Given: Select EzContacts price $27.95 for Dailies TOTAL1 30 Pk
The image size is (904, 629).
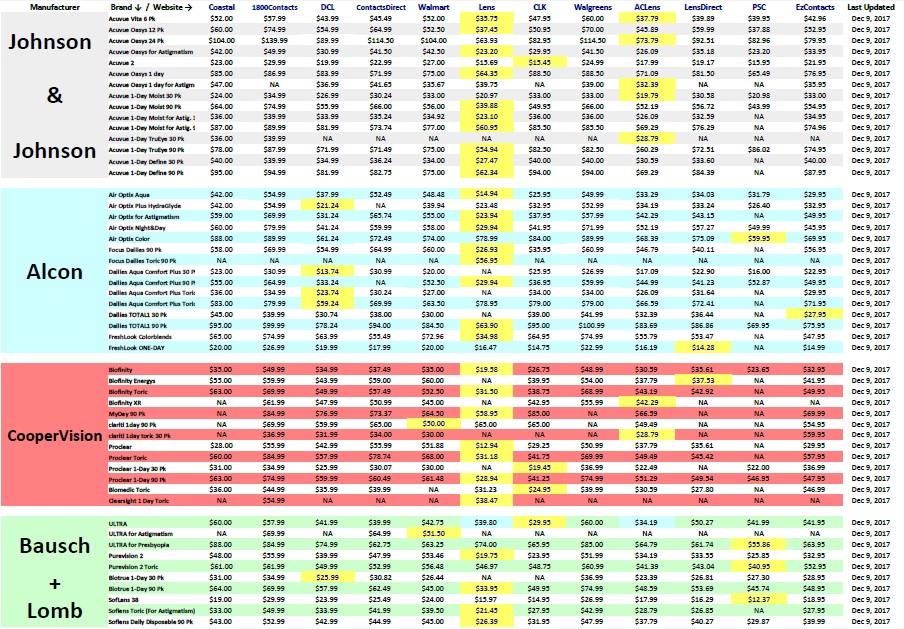Looking at the screenshot, I should coord(815,314).
